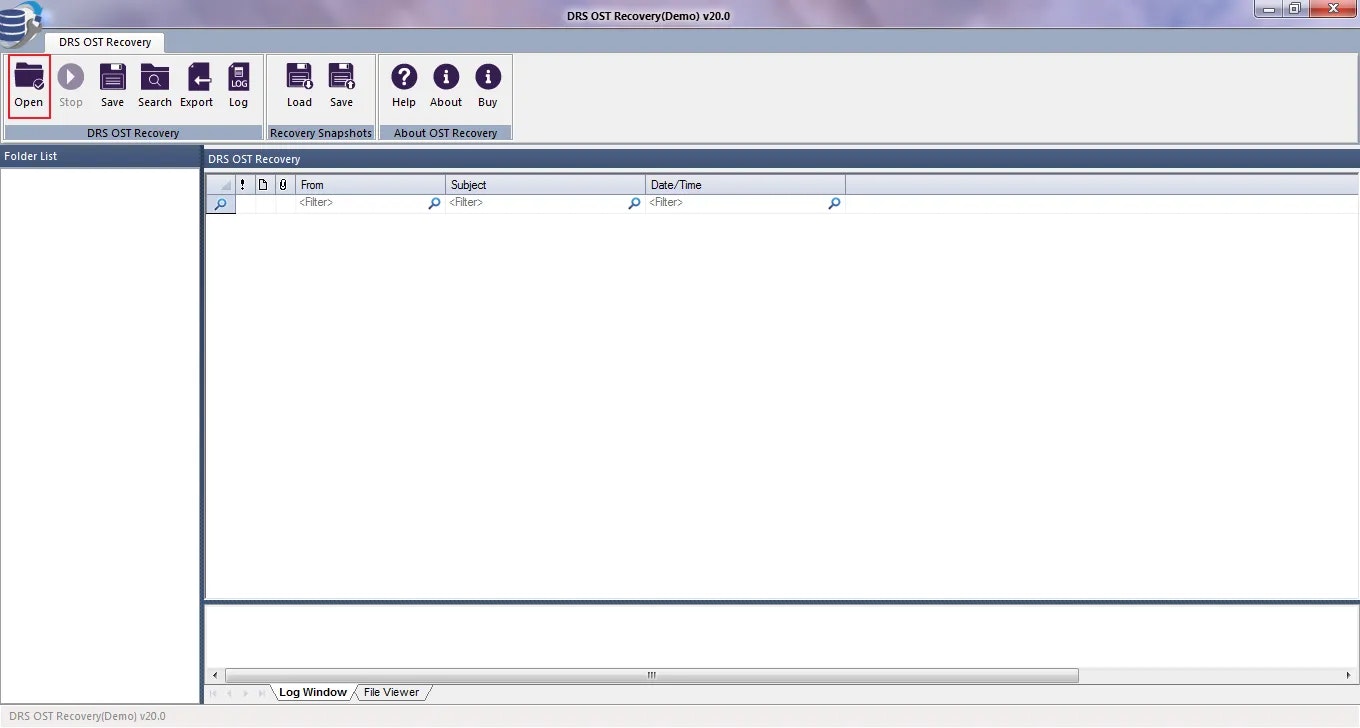This screenshot has height=728, width=1360.
Task: Select the DRS OST Recovery ribbon tab
Action: click(x=105, y=42)
